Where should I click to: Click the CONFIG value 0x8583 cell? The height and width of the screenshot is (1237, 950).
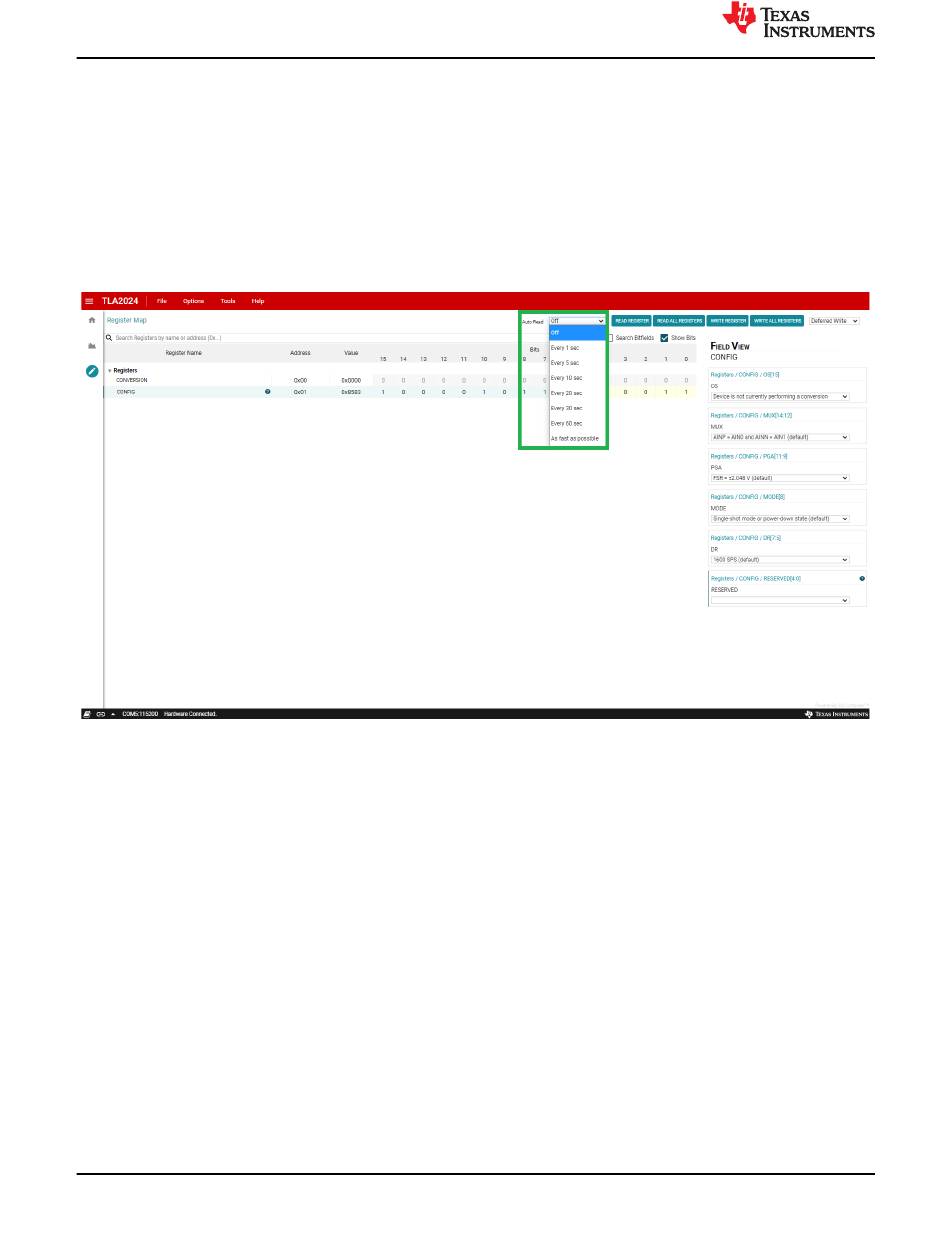point(351,392)
